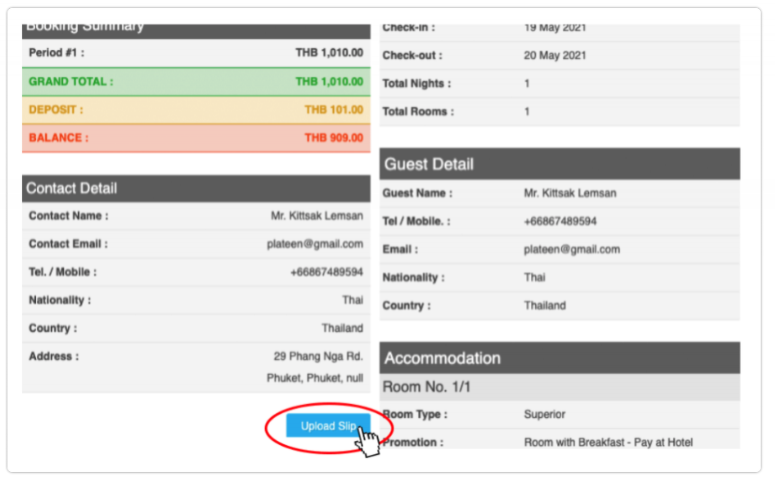Click the Superior room type value
This screenshot has width=775, height=481.
tap(545, 414)
